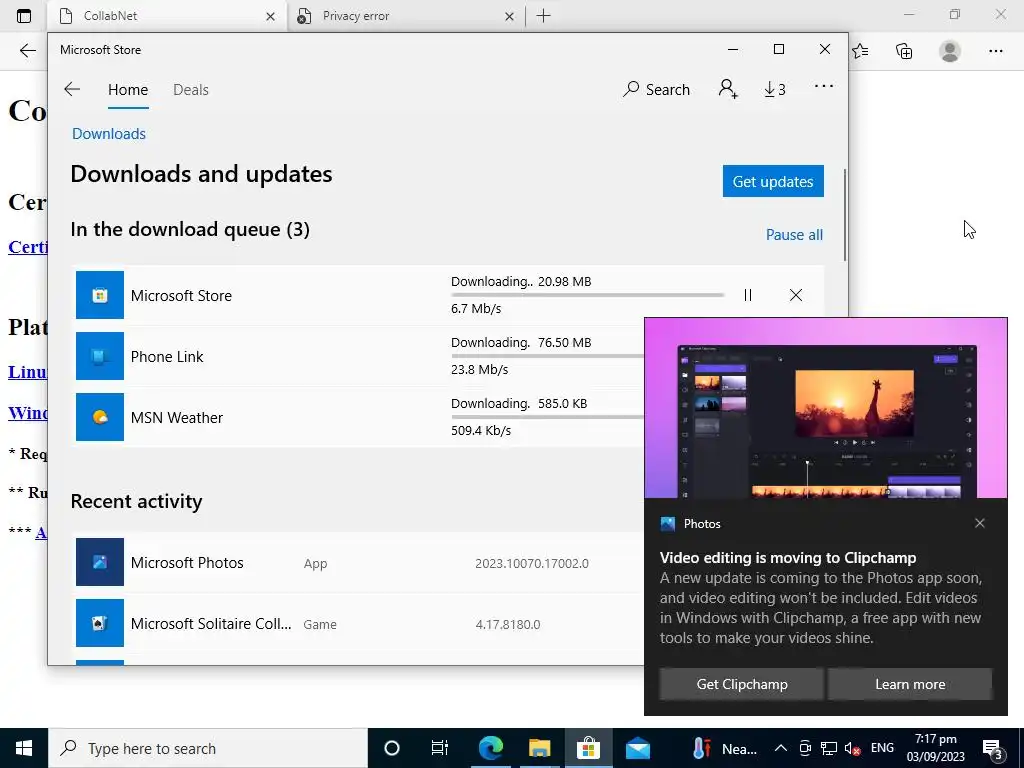Click the network tray icon

tap(829, 748)
